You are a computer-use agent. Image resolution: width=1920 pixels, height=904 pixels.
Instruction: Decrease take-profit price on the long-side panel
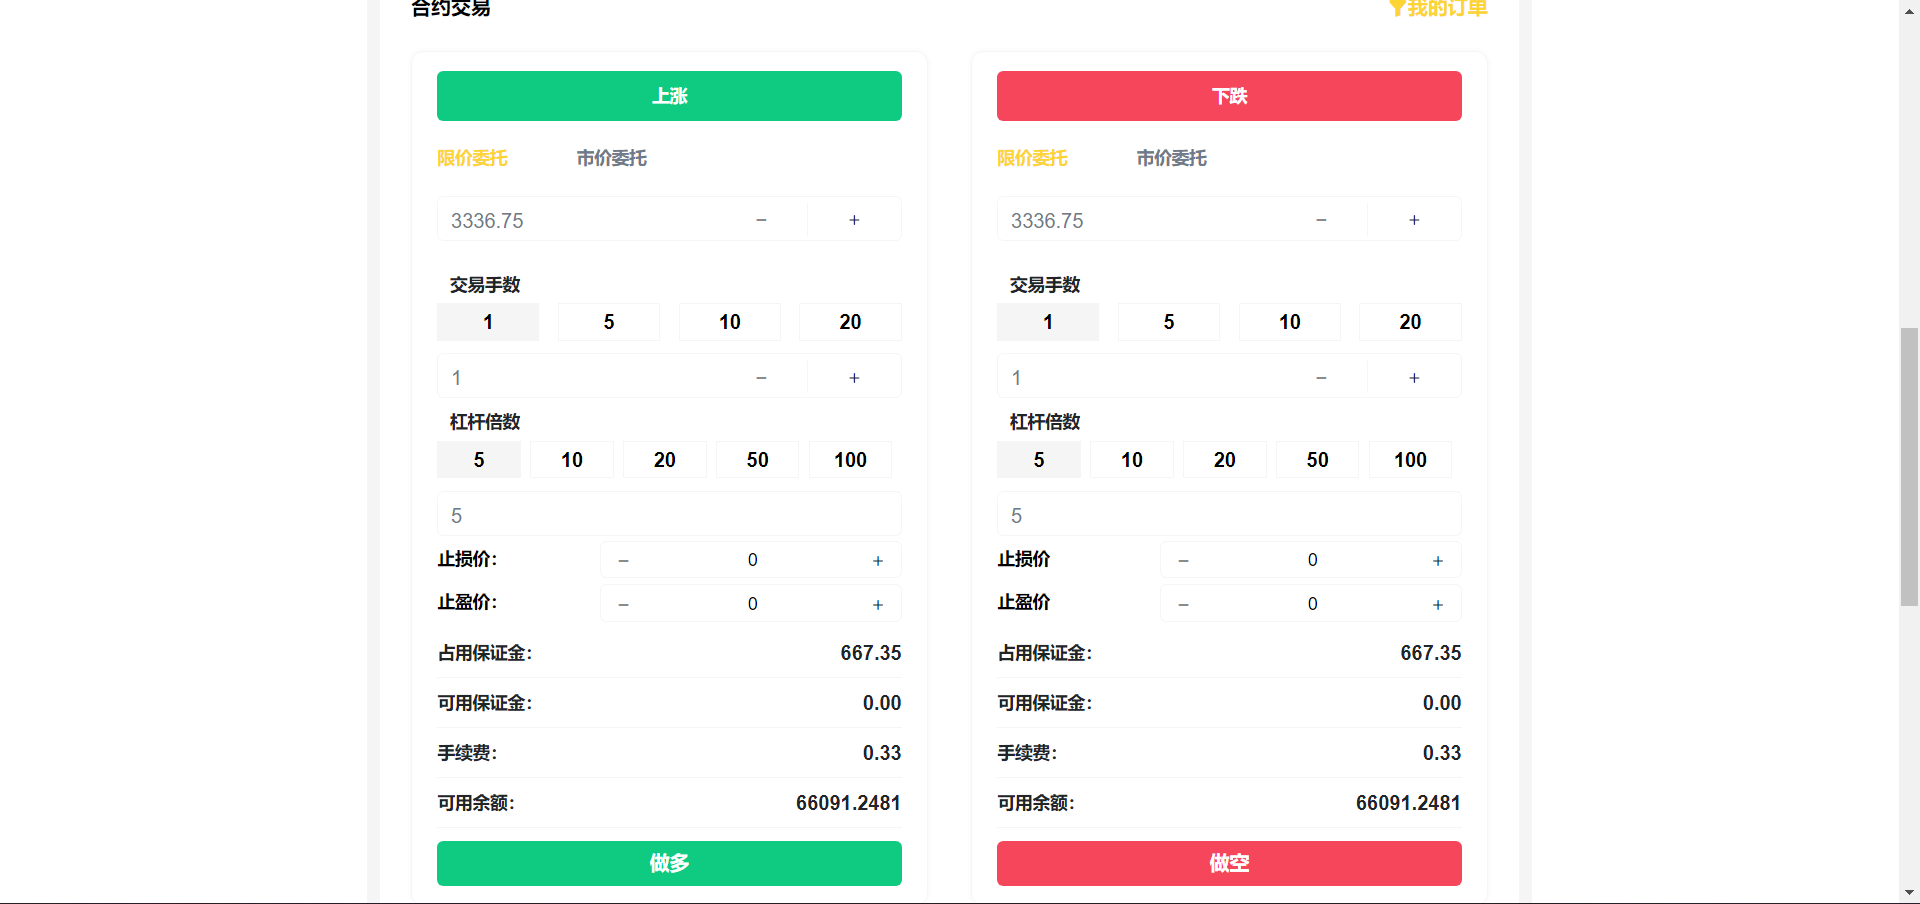tap(623, 605)
